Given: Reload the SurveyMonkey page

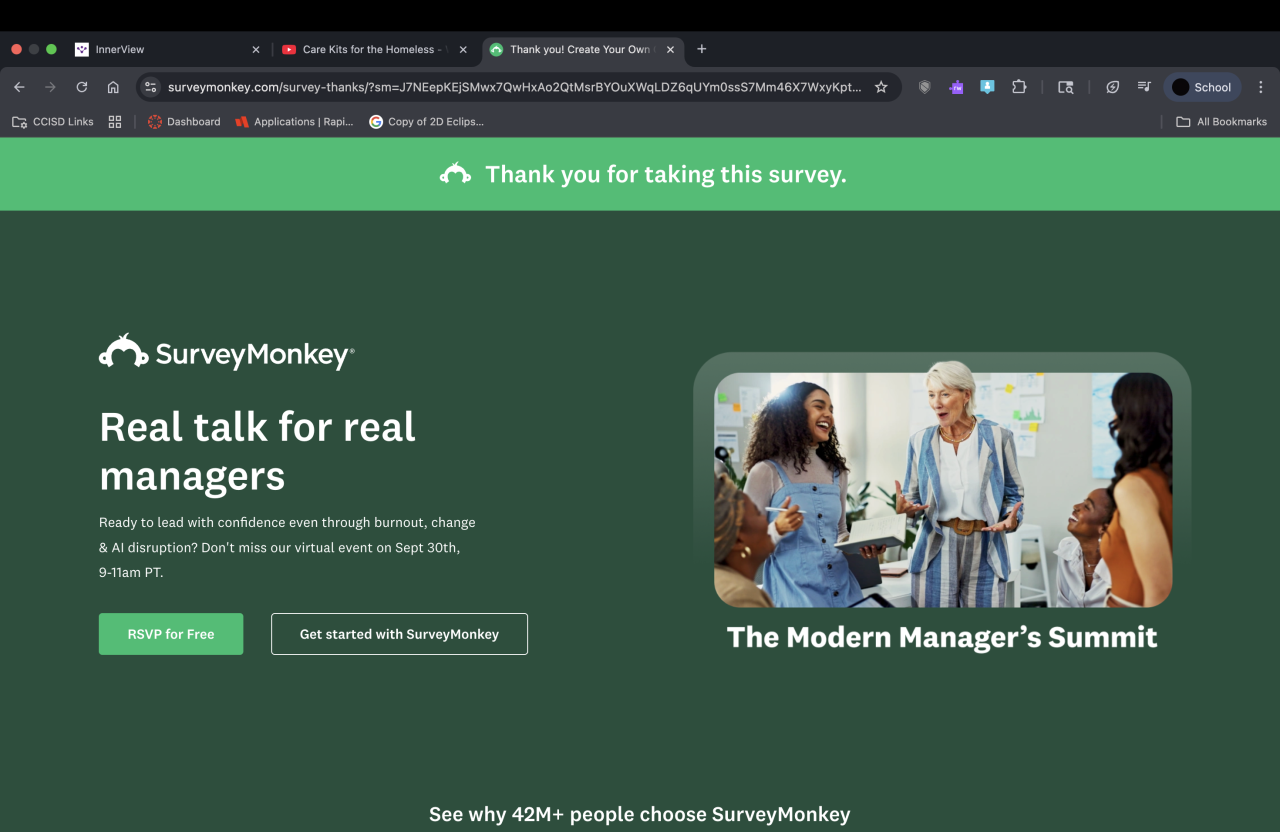Looking at the screenshot, I should pos(82,87).
